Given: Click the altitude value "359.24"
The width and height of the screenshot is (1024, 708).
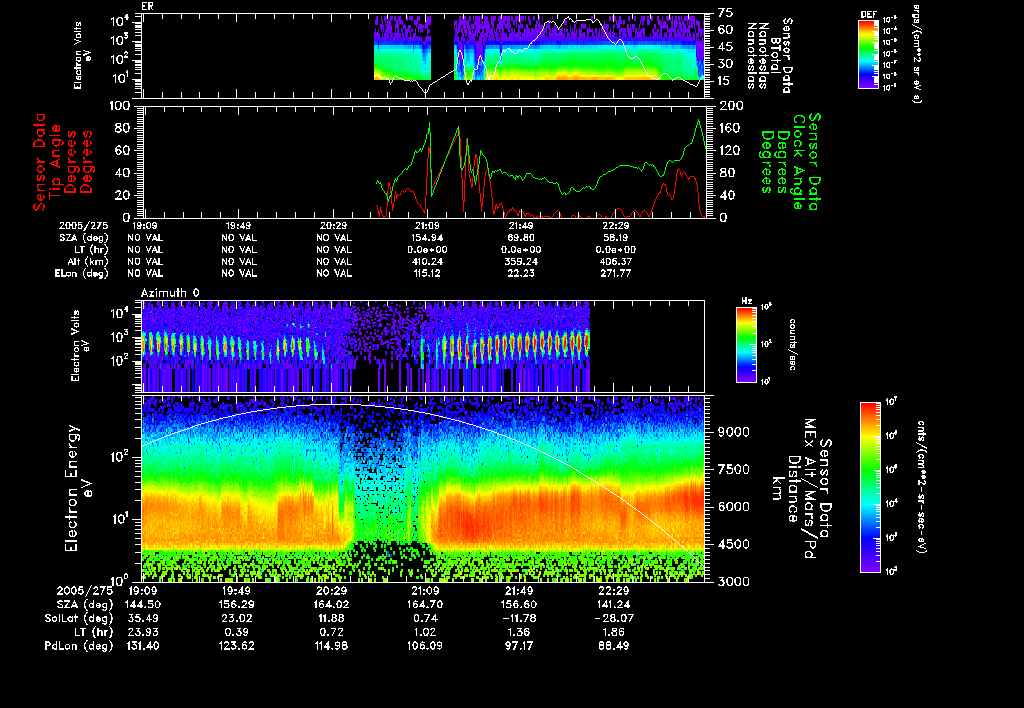Looking at the screenshot, I should (x=520, y=261).
